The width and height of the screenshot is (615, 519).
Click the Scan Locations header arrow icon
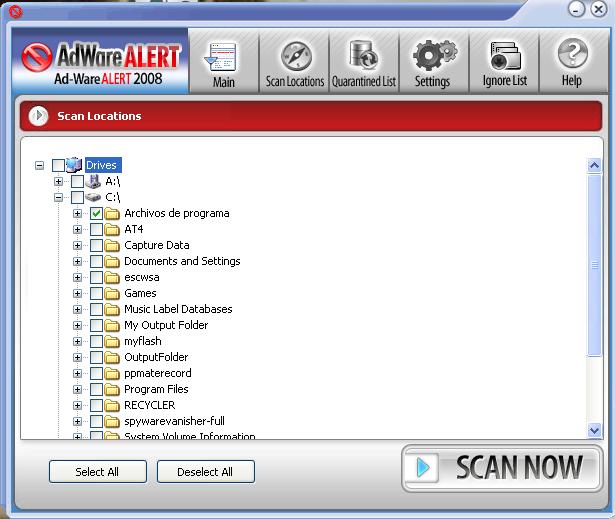tap(38, 116)
